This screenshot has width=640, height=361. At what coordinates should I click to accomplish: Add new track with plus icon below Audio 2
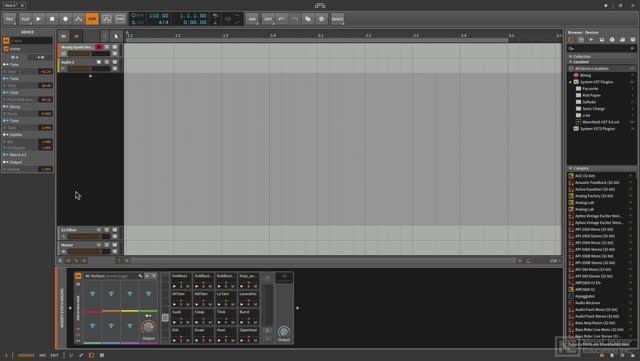point(90,76)
